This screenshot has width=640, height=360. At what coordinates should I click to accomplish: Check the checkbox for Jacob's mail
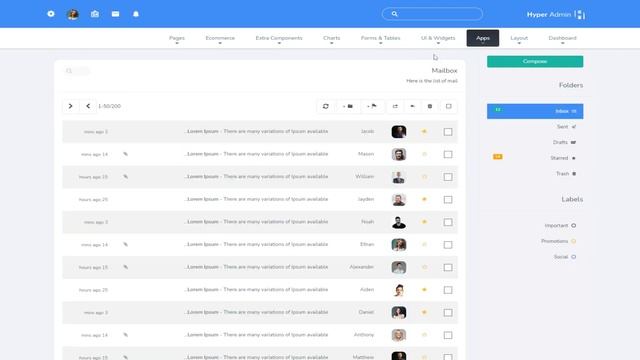tap(448, 132)
